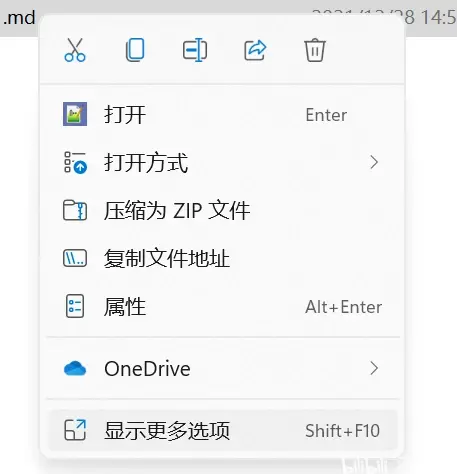This screenshot has height=474, width=457.
Task: Click the Delete trash can icon
Action: pyautogui.click(x=315, y=50)
